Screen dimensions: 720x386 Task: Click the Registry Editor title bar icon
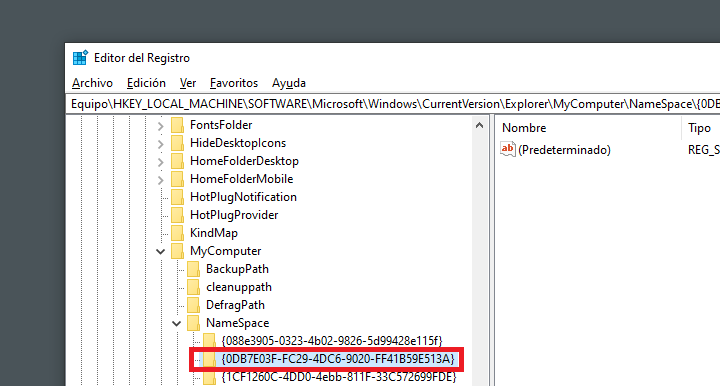point(80,58)
